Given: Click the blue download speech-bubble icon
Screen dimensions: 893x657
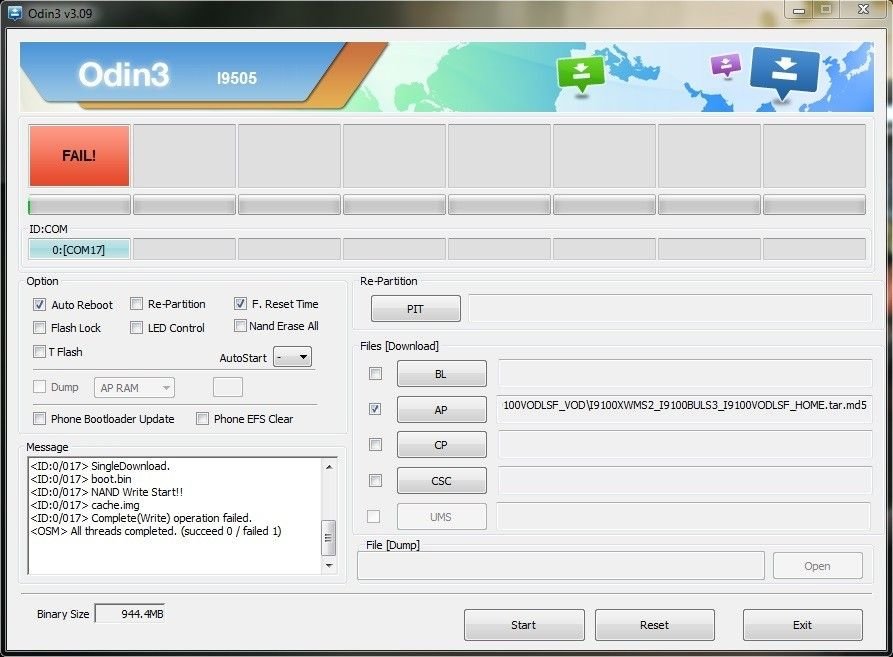Looking at the screenshot, I should pyautogui.click(x=784, y=75).
